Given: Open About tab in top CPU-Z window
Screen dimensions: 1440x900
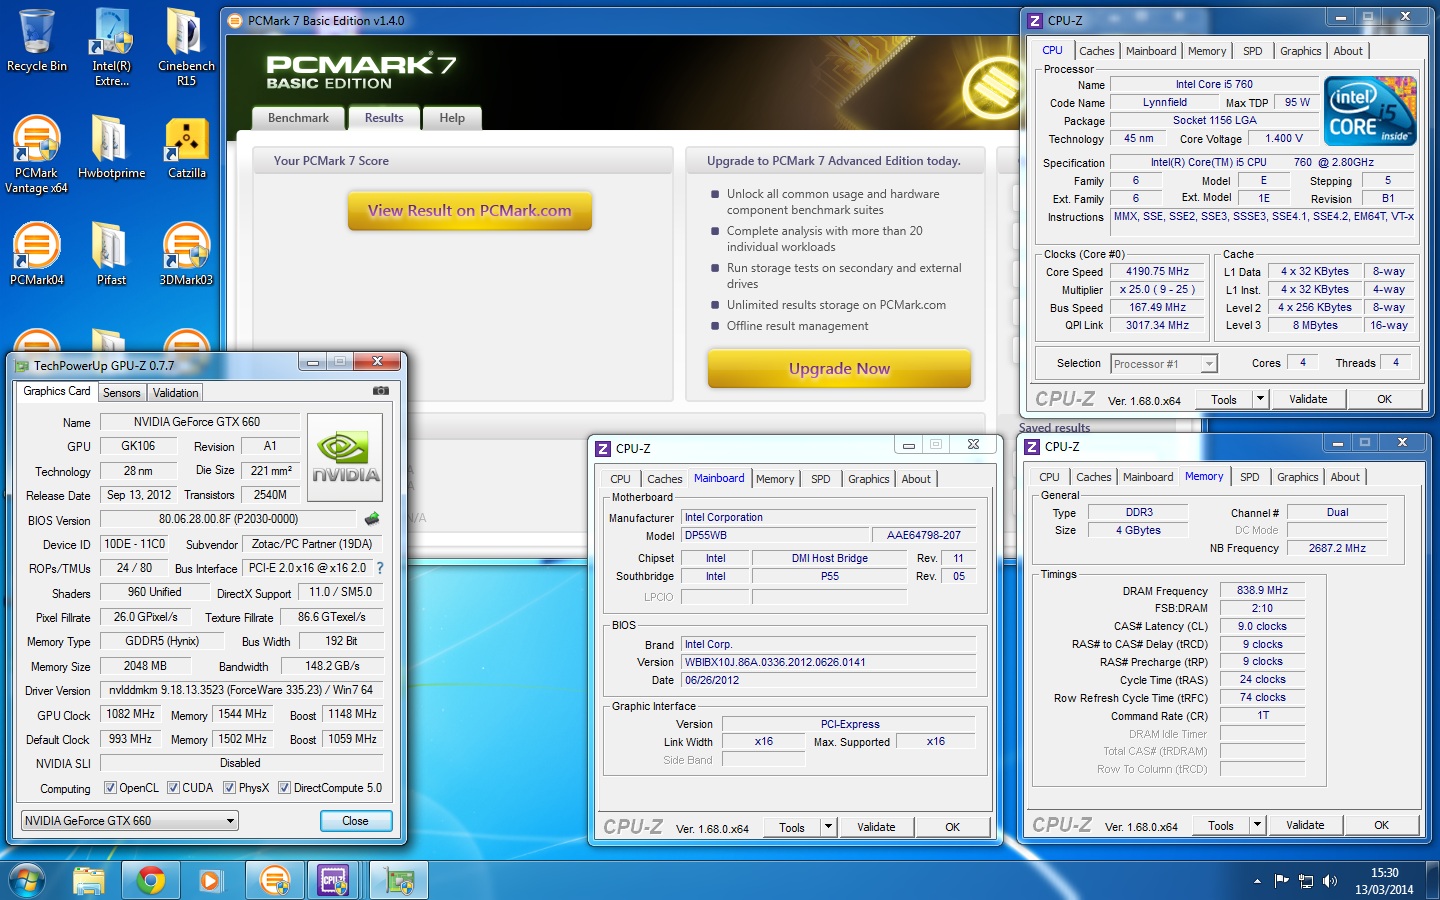Looking at the screenshot, I should [1348, 51].
